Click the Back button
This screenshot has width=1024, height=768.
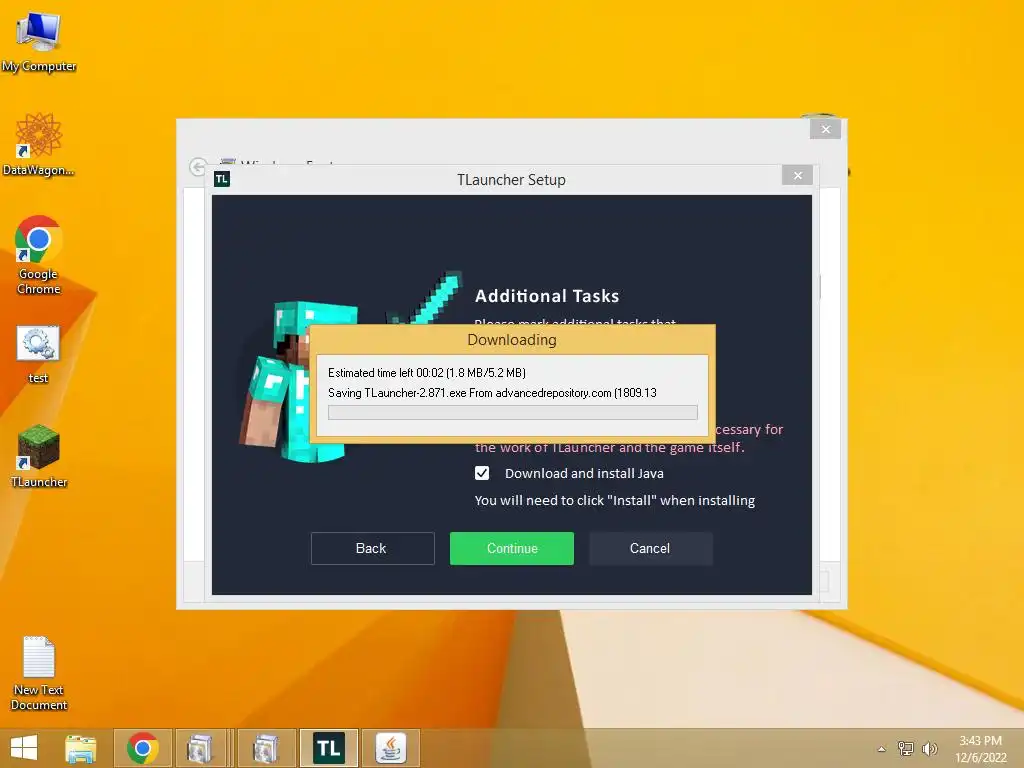click(x=372, y=548)
